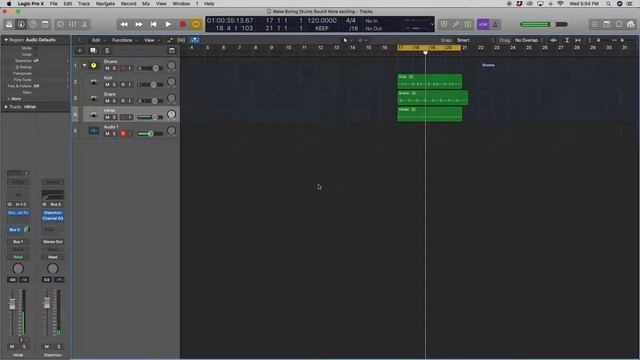Toggle the global Solo S button
Image resolution: width=640 pixels, height=360 pixels.
pos(107,51)
